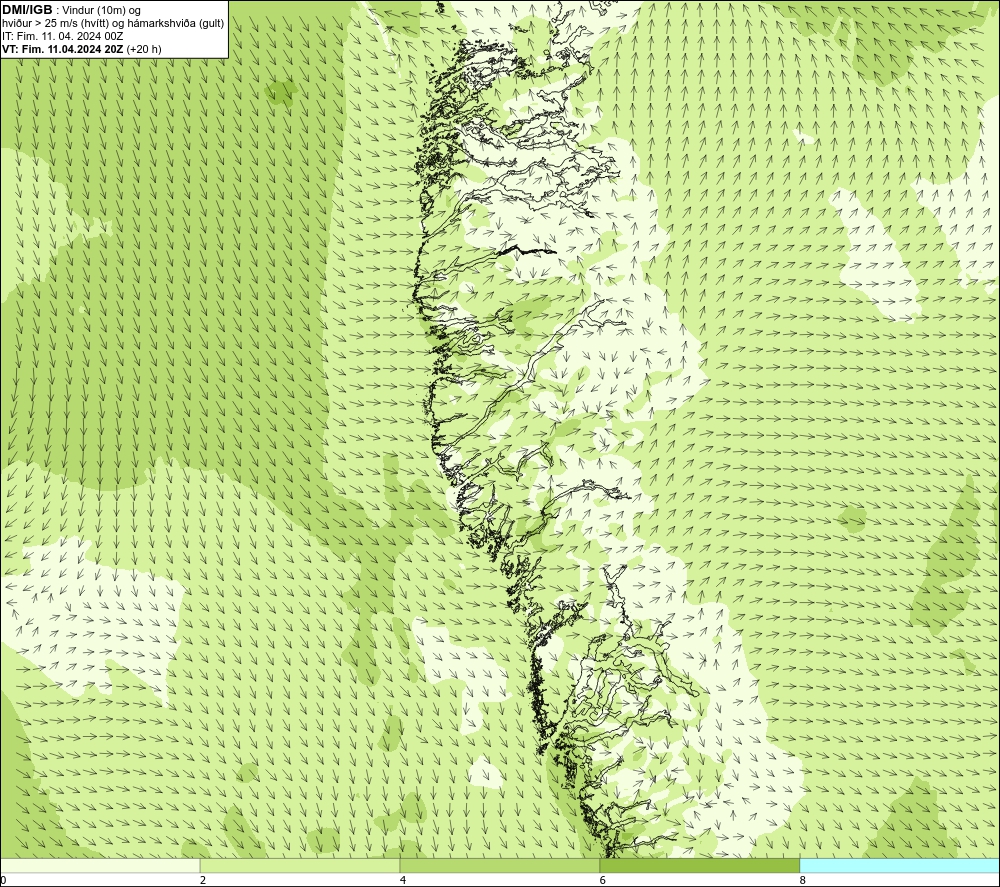Click legend scale label "2"

click(x=203, y=881)
